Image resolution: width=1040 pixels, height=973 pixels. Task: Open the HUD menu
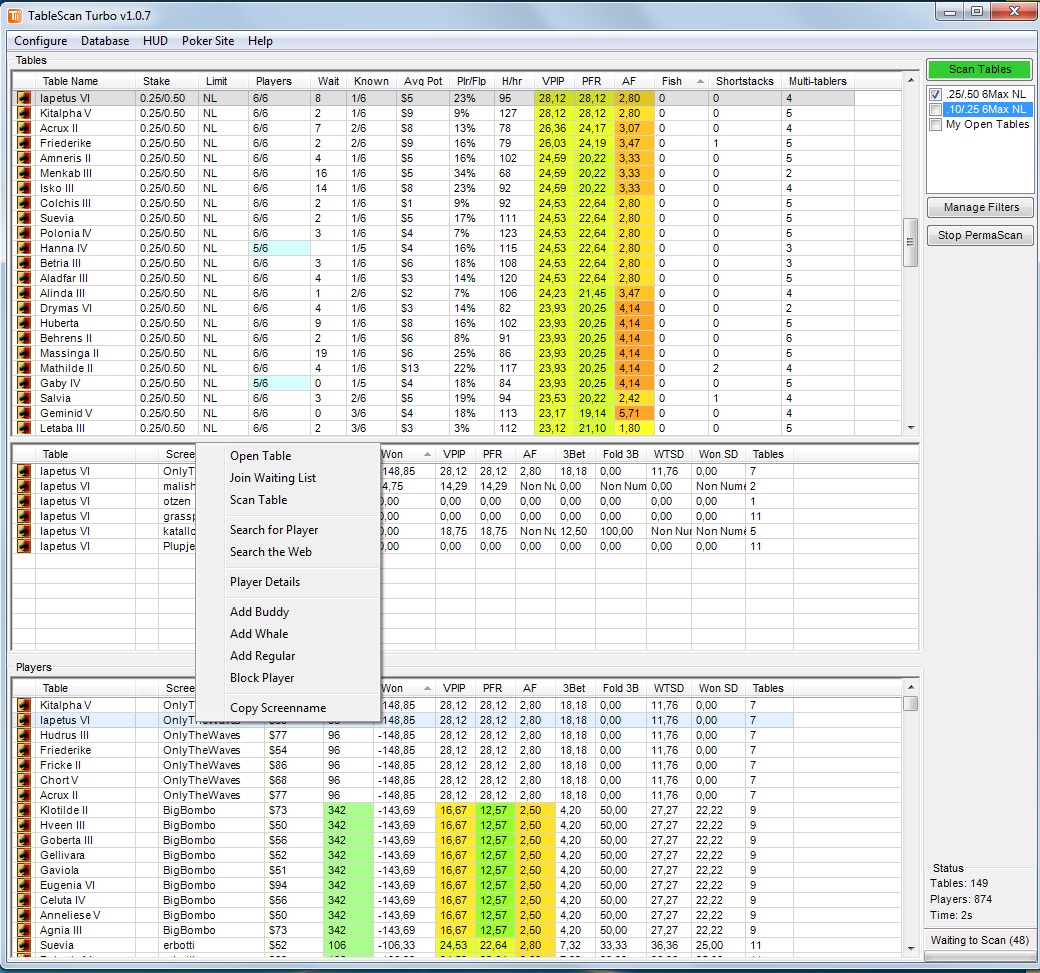point(155,41)
